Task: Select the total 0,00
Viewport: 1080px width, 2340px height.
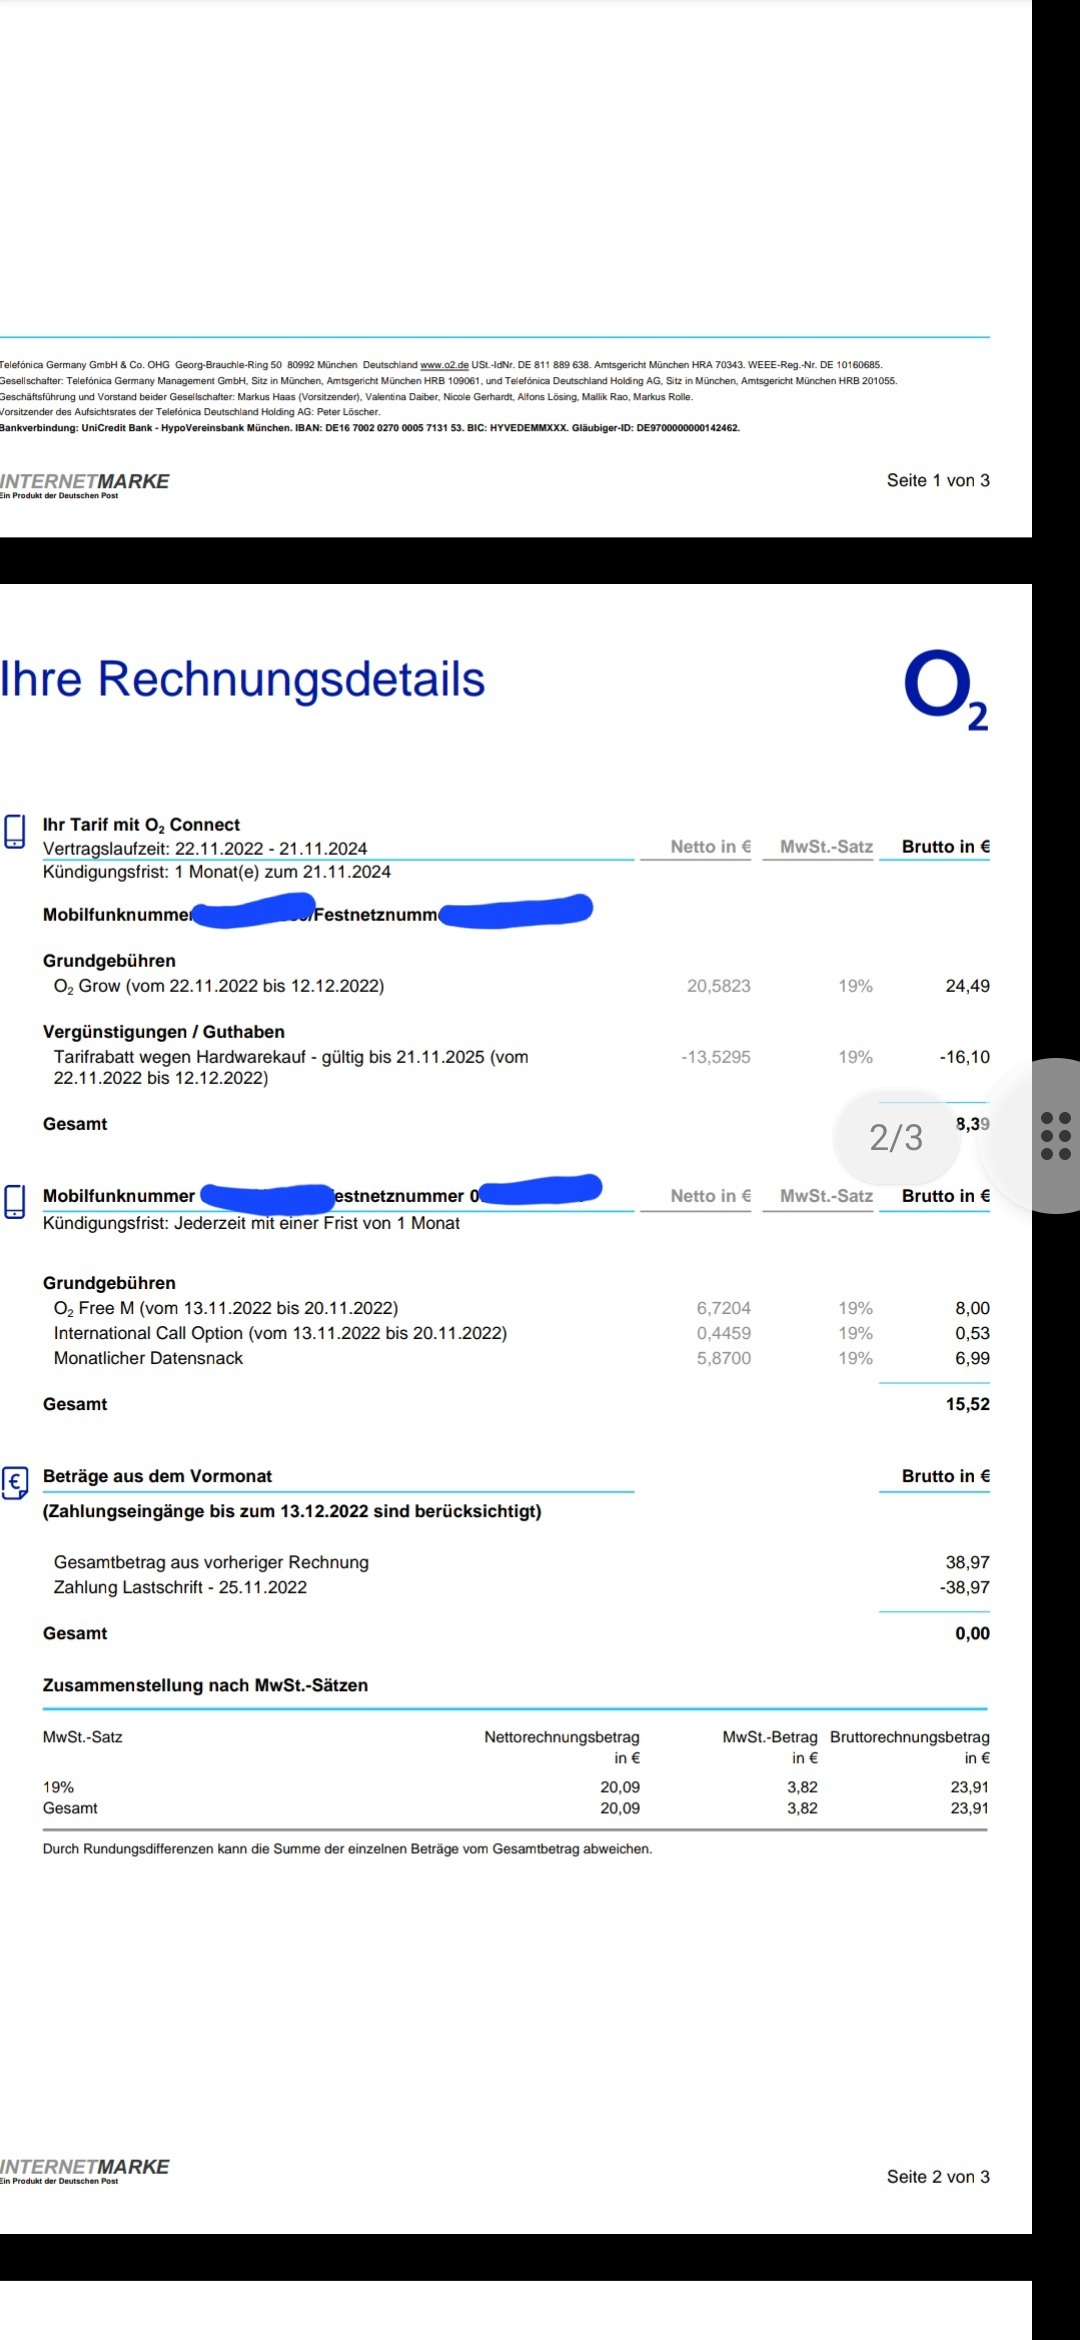Action: coord(972,1633)
